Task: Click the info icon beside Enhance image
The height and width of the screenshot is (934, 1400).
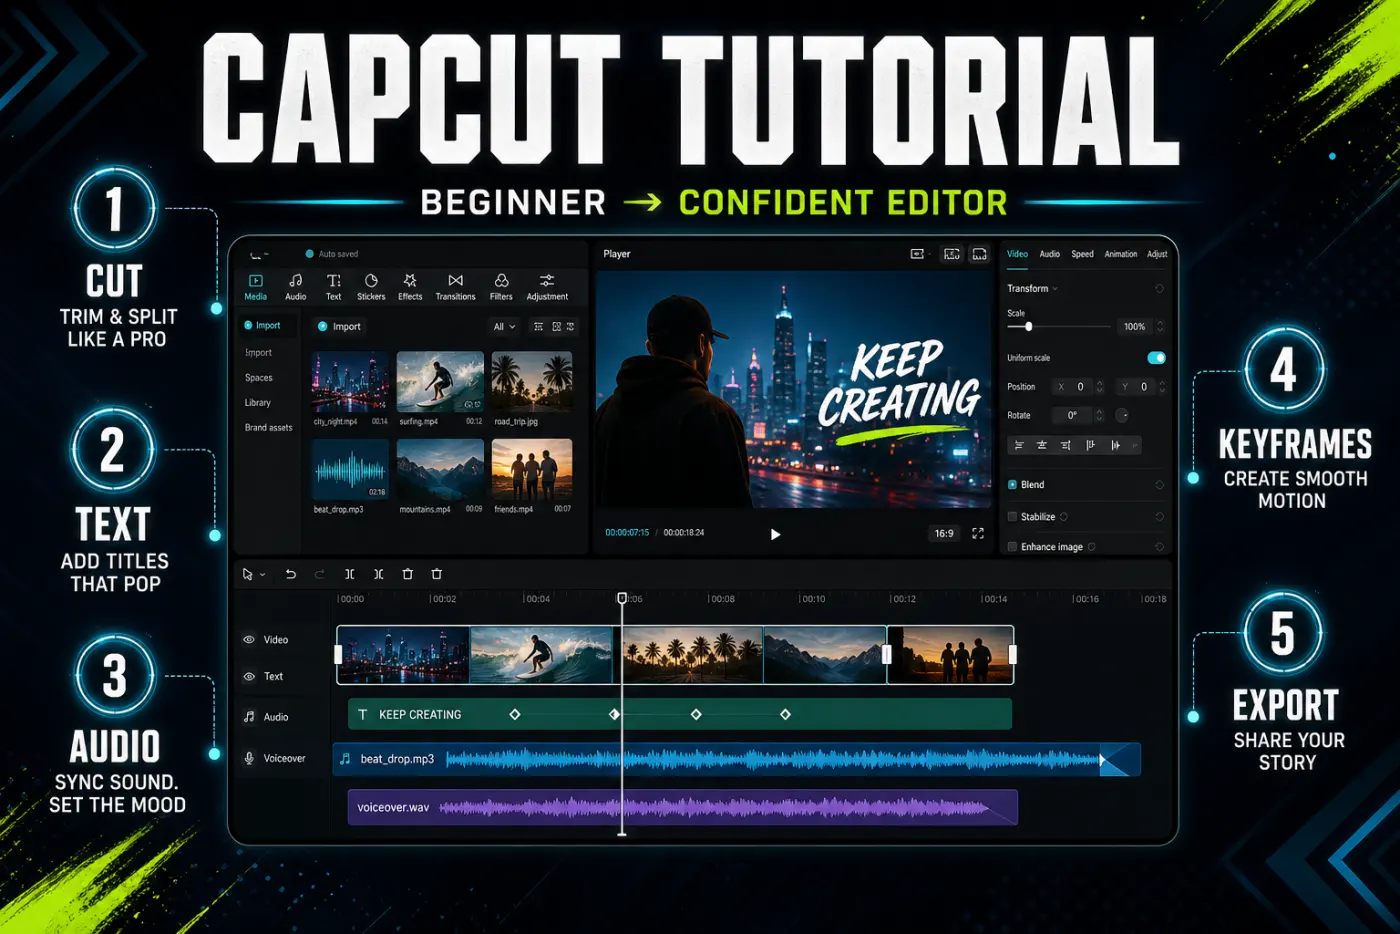Action: tap(1091, 547)
